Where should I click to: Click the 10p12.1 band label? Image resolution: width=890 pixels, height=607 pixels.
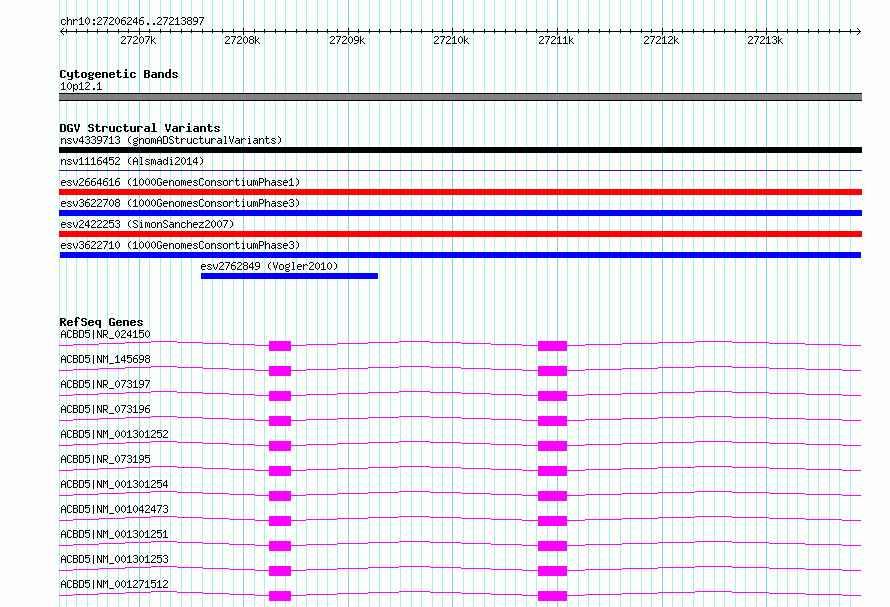coord(81,86)
